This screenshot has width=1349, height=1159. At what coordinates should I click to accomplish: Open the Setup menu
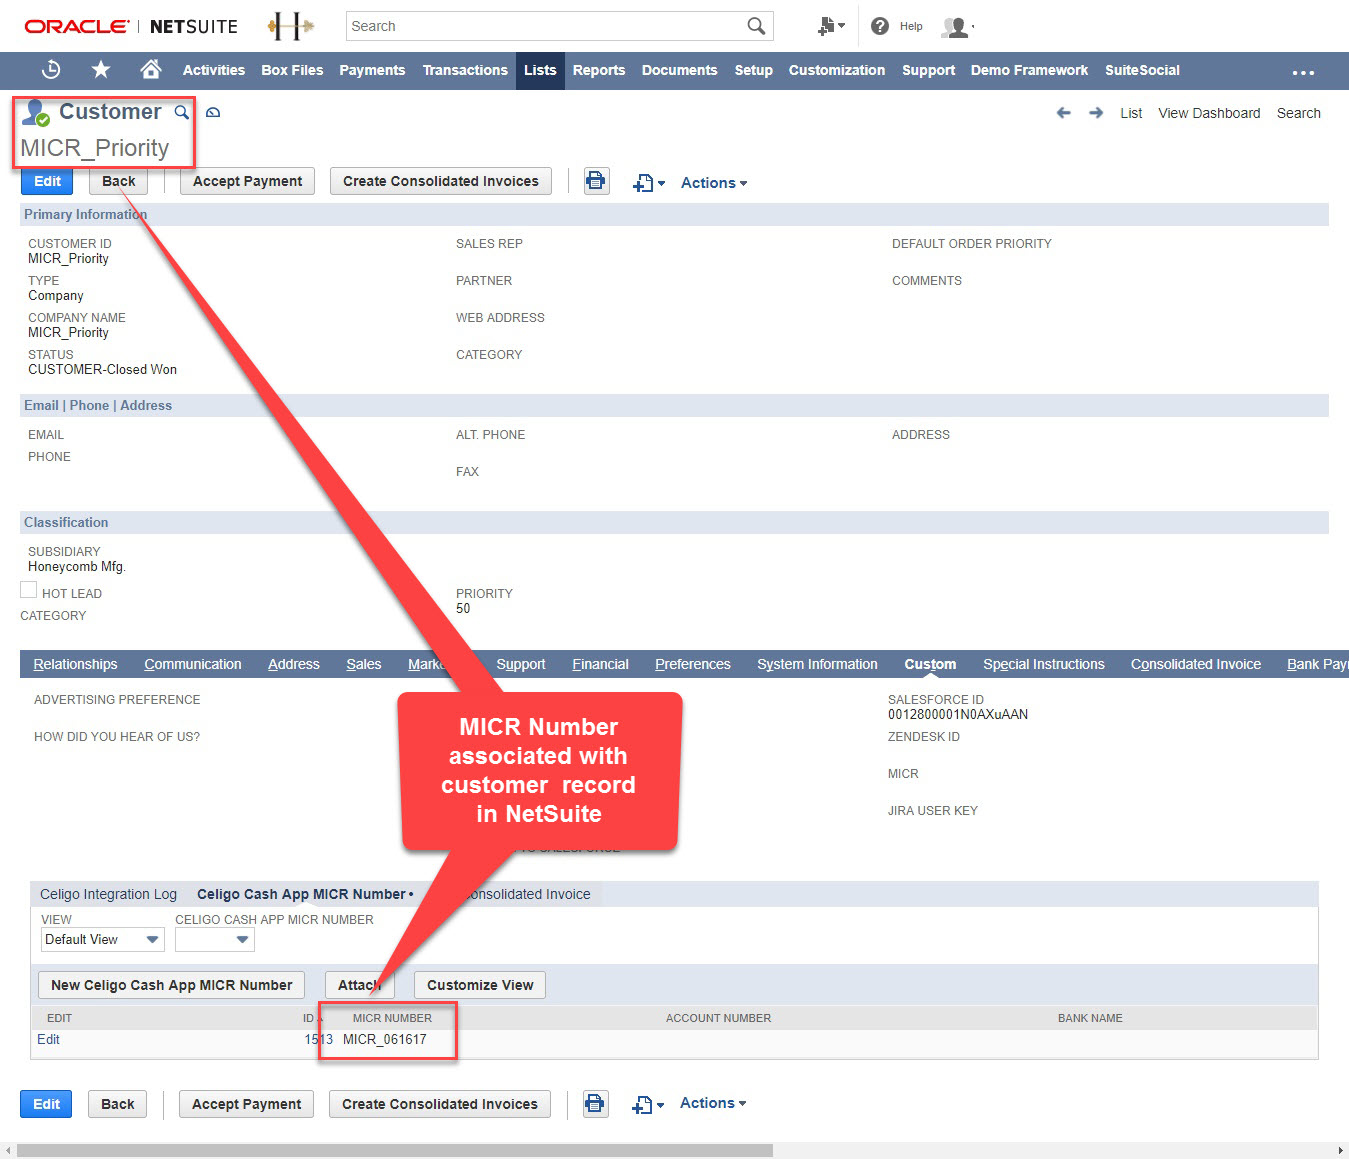click(753, 70)
